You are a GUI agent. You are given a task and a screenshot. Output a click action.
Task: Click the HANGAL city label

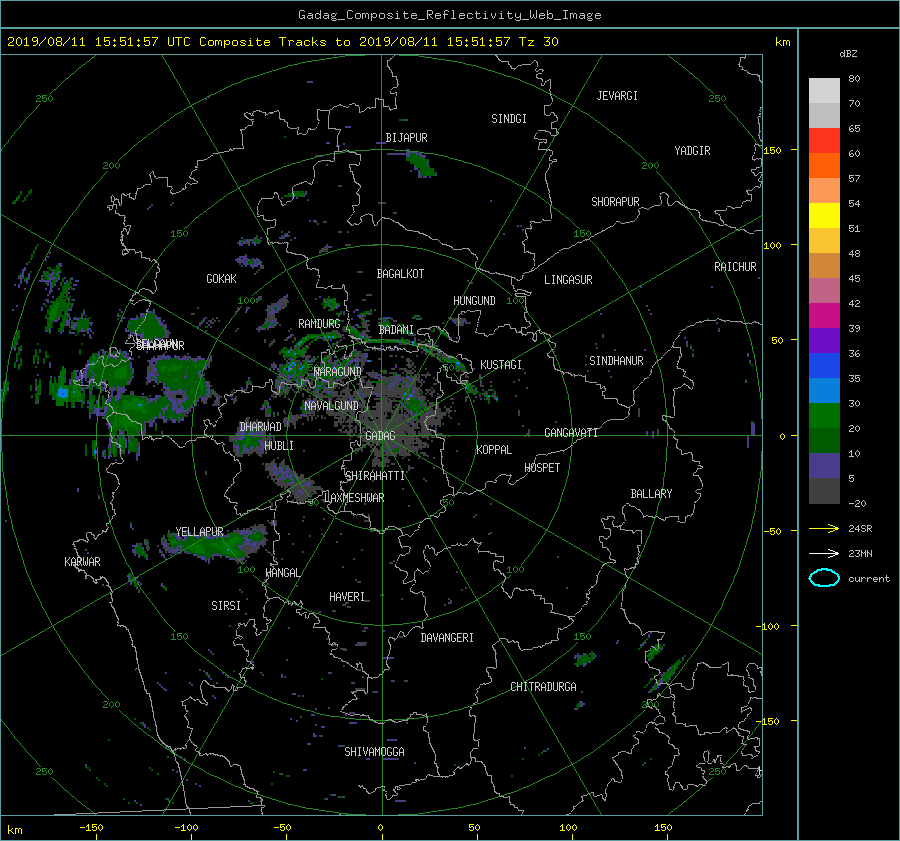coord(282,573)
